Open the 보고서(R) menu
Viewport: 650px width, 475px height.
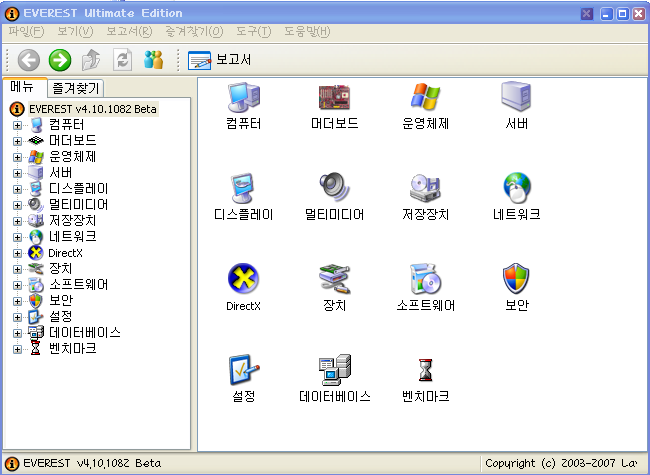129,32
